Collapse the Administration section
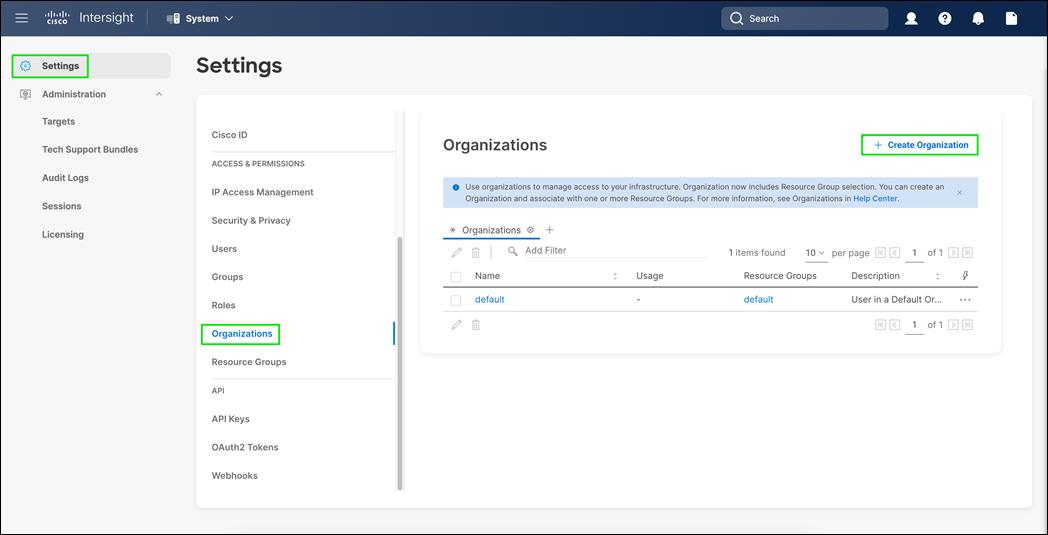The width and height of the screenshot is (1048, 535). [x=158, y=94]
